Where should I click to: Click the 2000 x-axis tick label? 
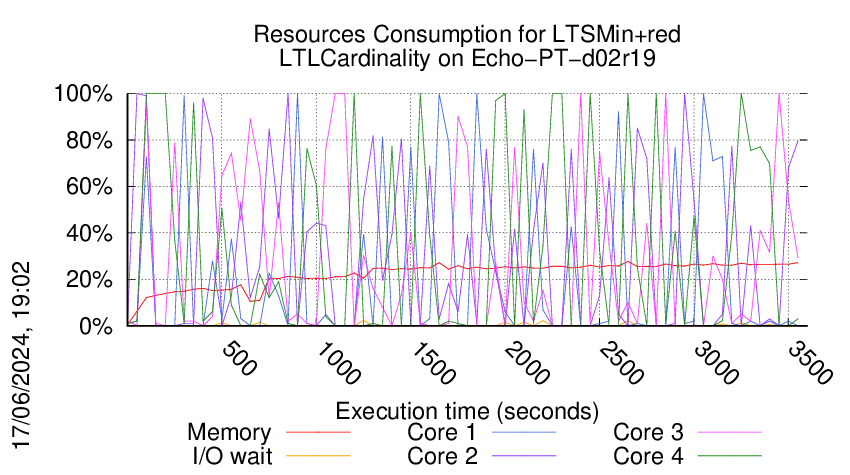click(527, 363)
